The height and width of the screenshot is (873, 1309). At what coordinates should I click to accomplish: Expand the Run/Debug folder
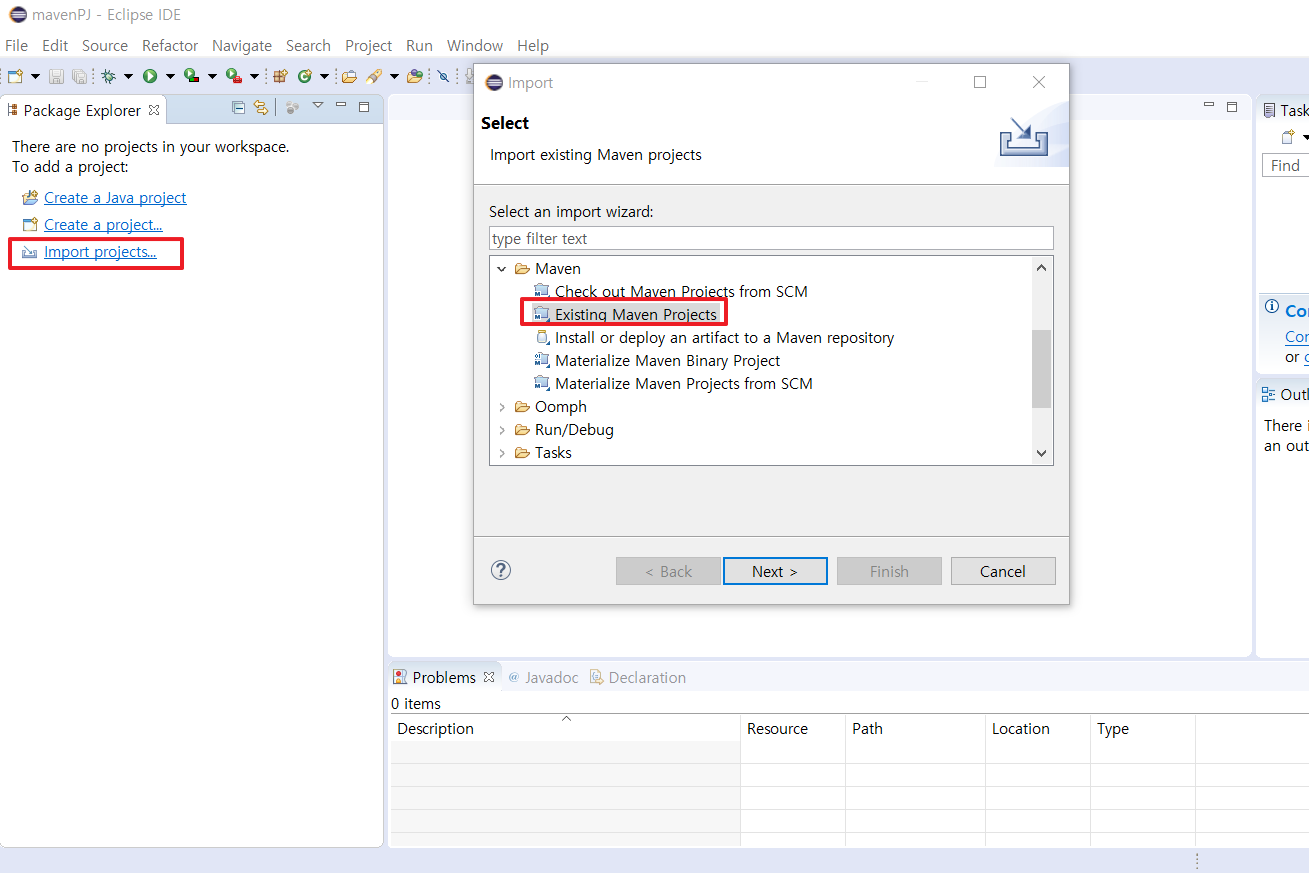502,430
